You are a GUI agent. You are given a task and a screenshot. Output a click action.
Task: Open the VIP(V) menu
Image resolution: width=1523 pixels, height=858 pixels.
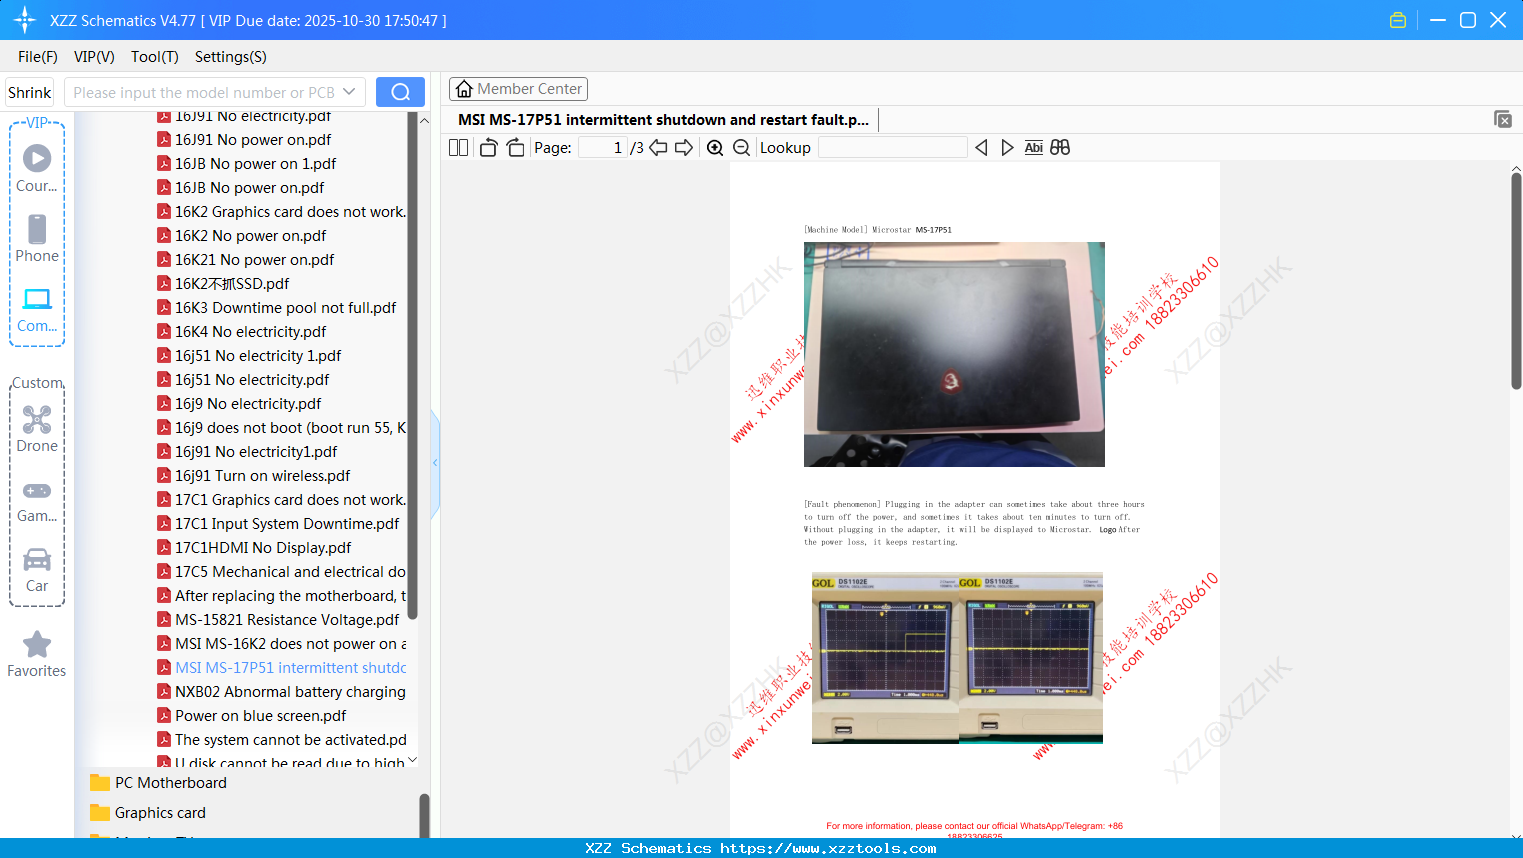click(94, 57)
